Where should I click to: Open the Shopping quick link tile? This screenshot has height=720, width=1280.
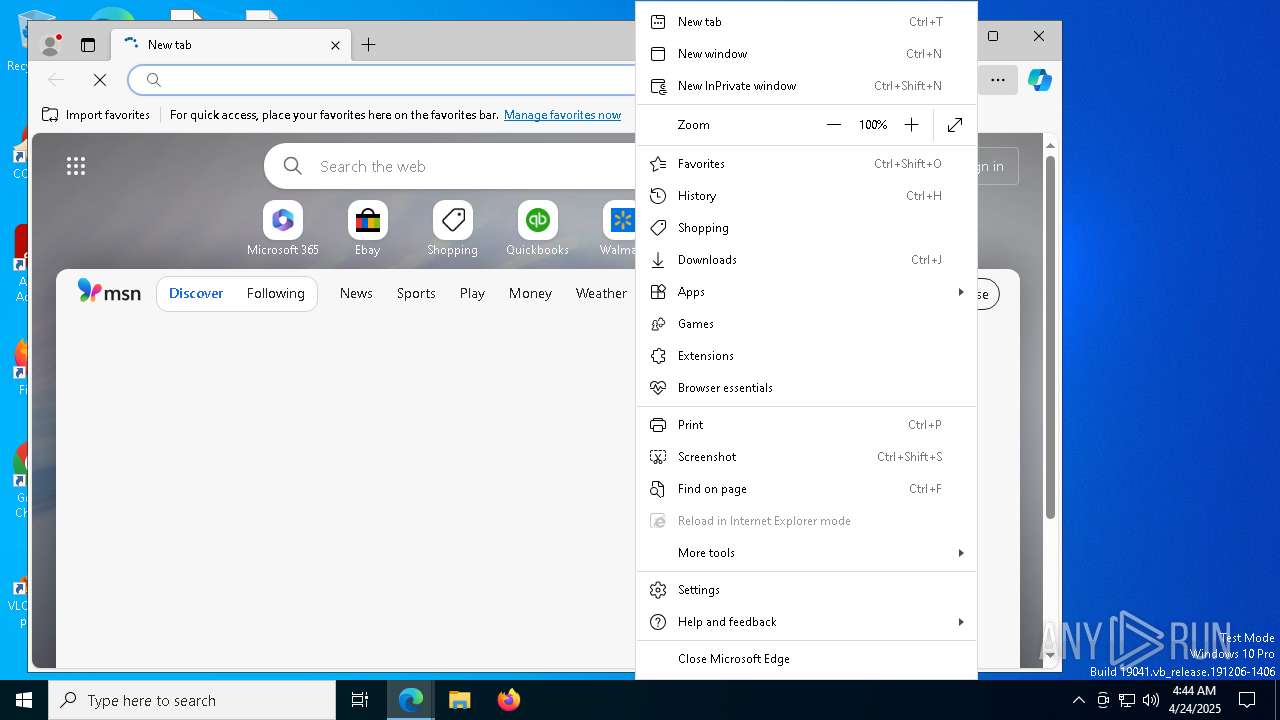click(x=452, y=229)
